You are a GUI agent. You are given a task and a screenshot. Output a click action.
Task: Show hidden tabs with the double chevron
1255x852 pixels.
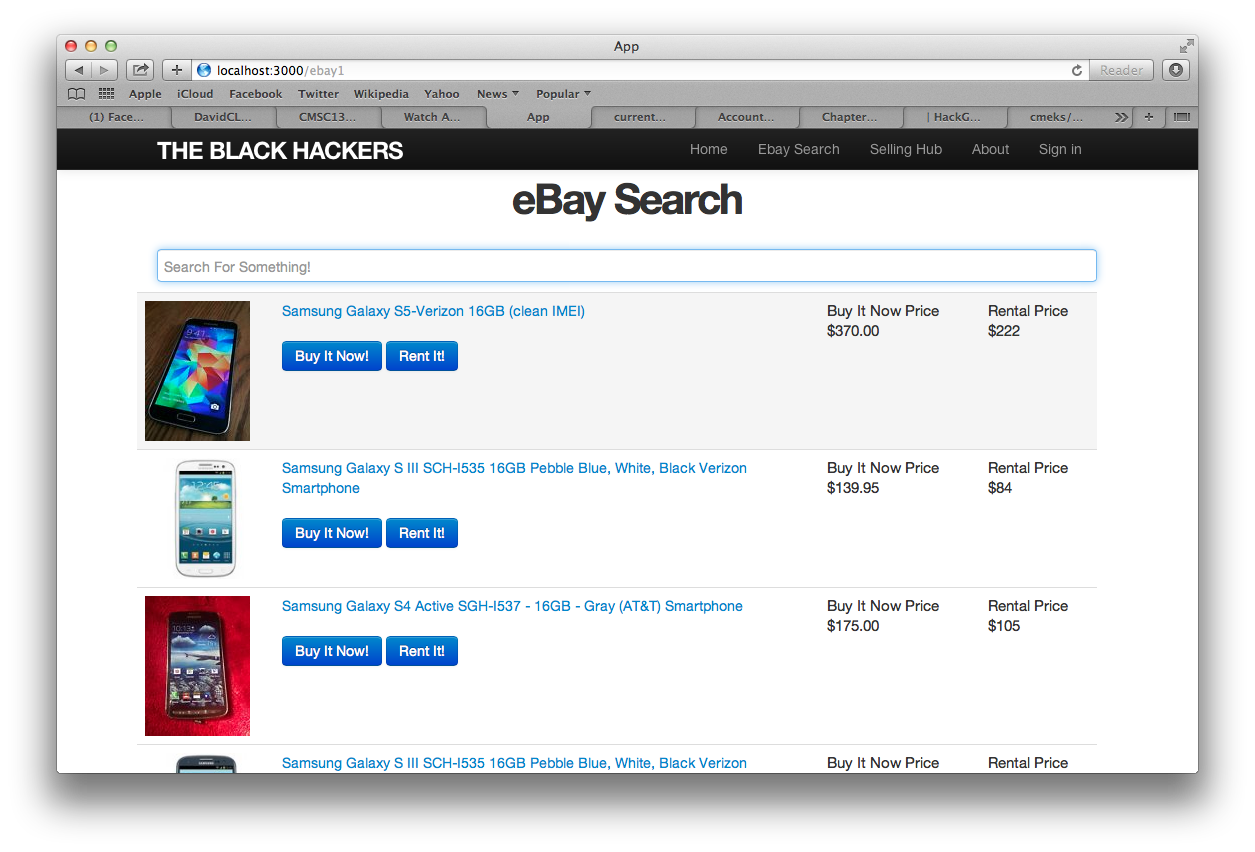1121,117
